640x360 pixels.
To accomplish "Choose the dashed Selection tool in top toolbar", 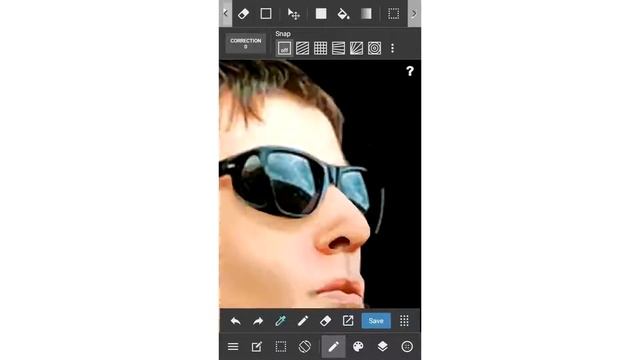I will pyautogui.click(x=393, y=14).
